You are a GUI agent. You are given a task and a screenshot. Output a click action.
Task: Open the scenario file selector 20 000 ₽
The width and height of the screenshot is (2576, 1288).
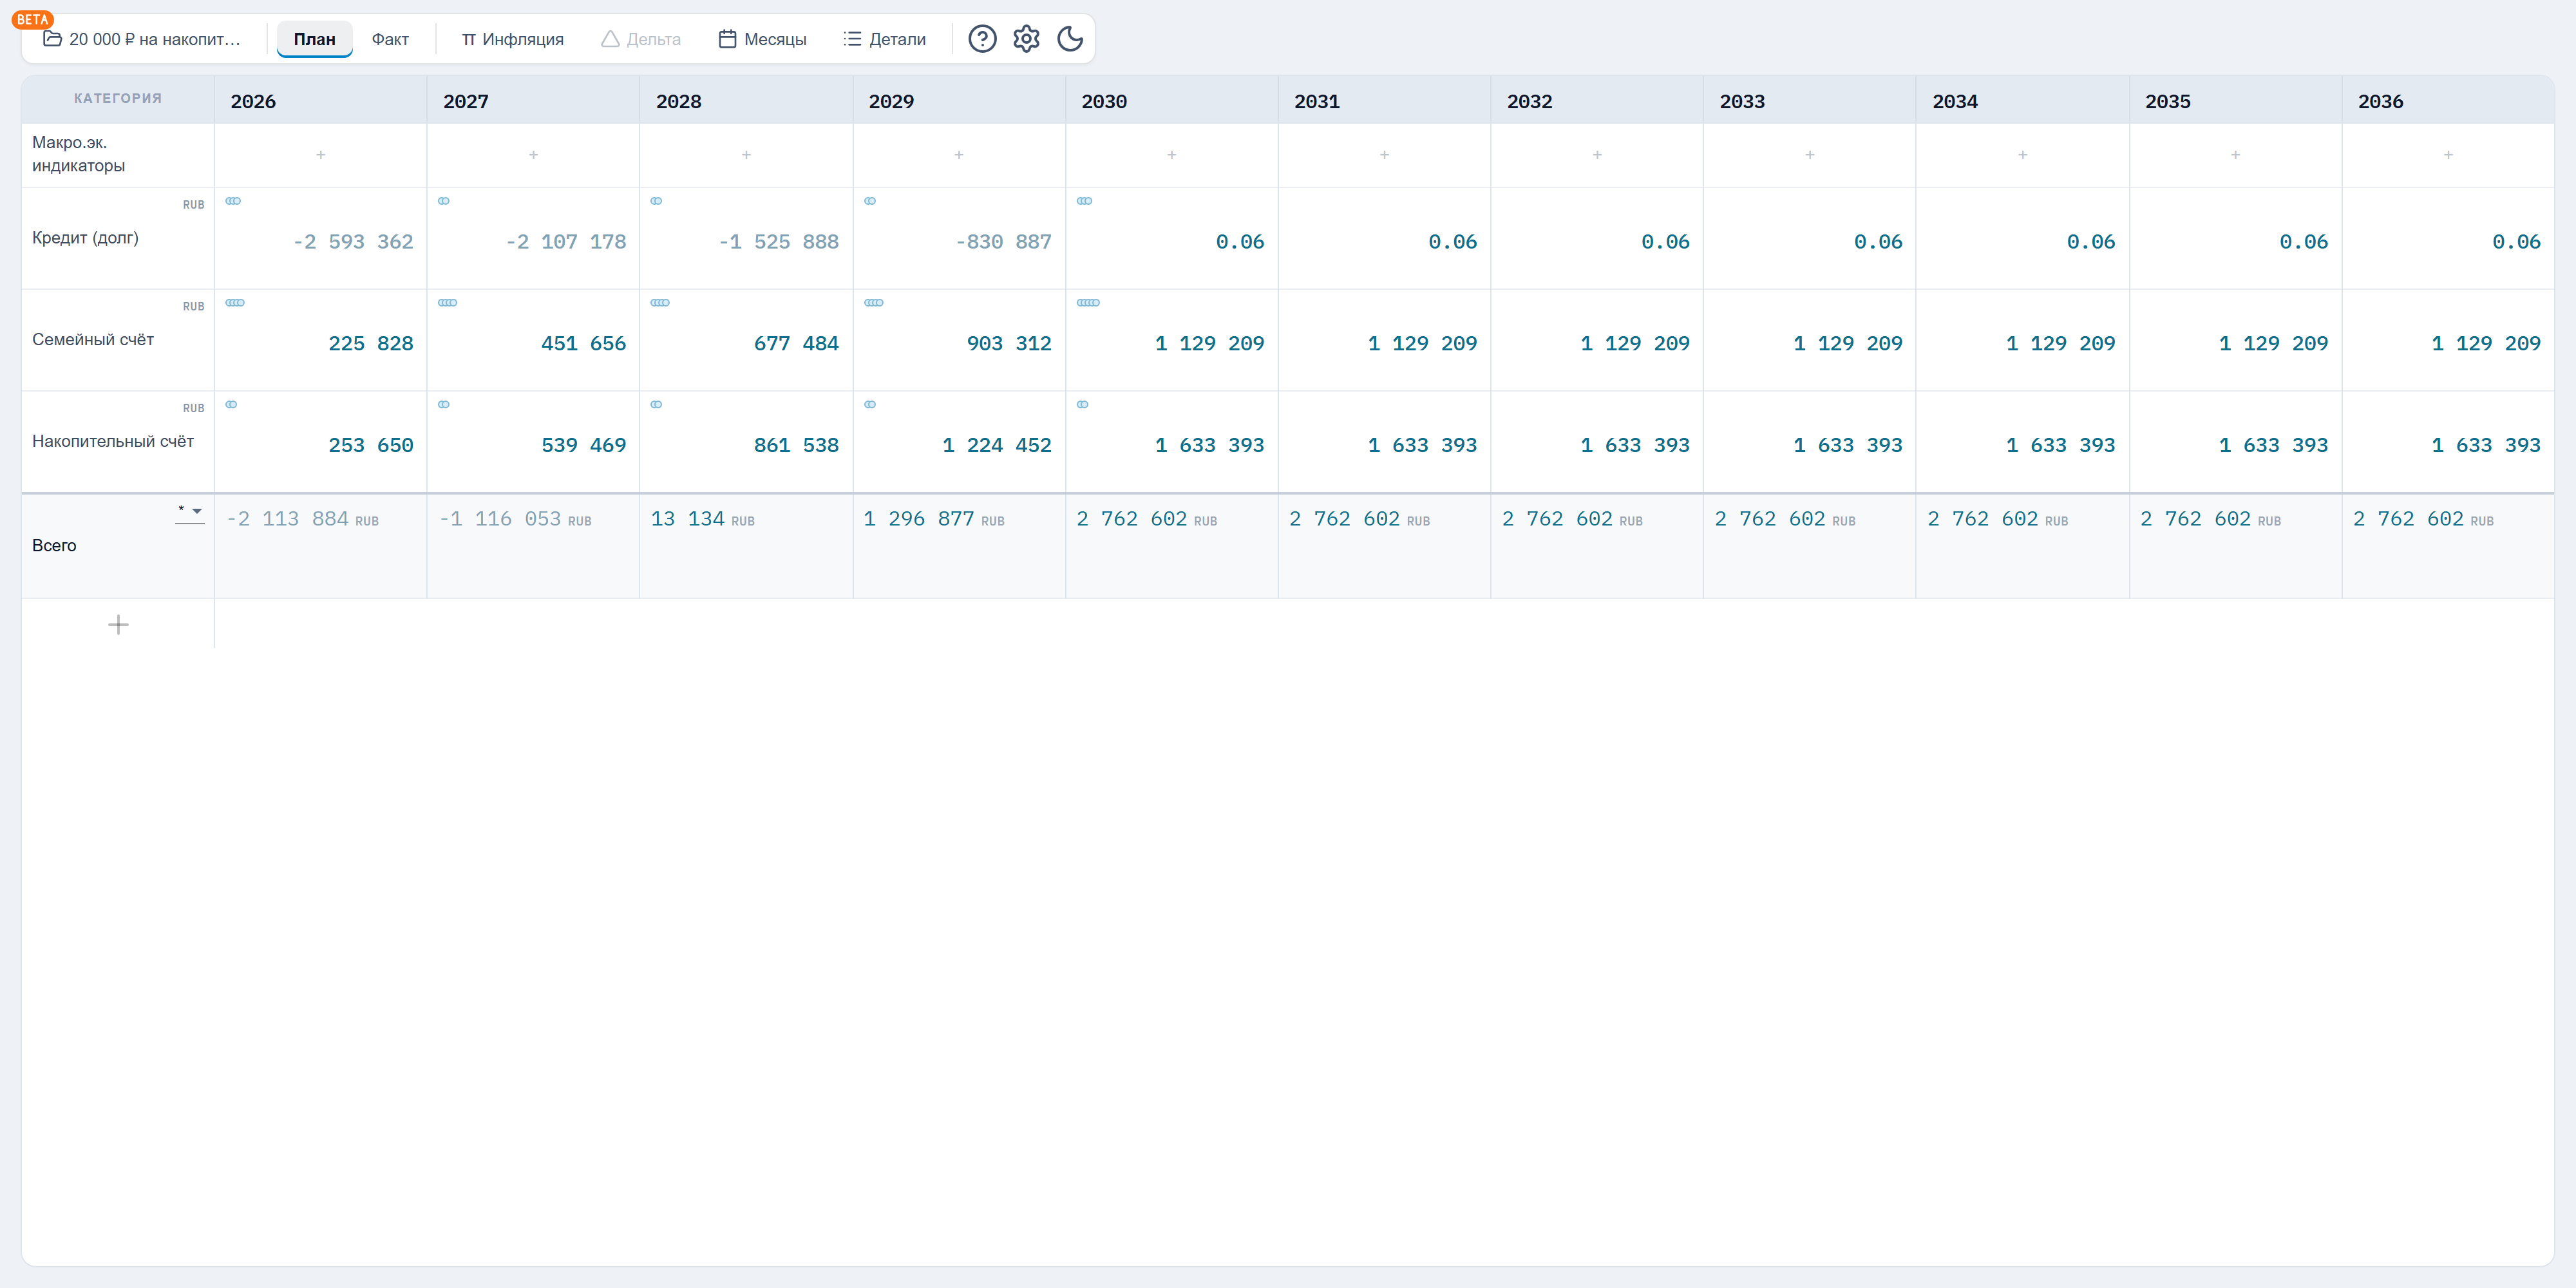pyautogui.click(x=142, y=39)
